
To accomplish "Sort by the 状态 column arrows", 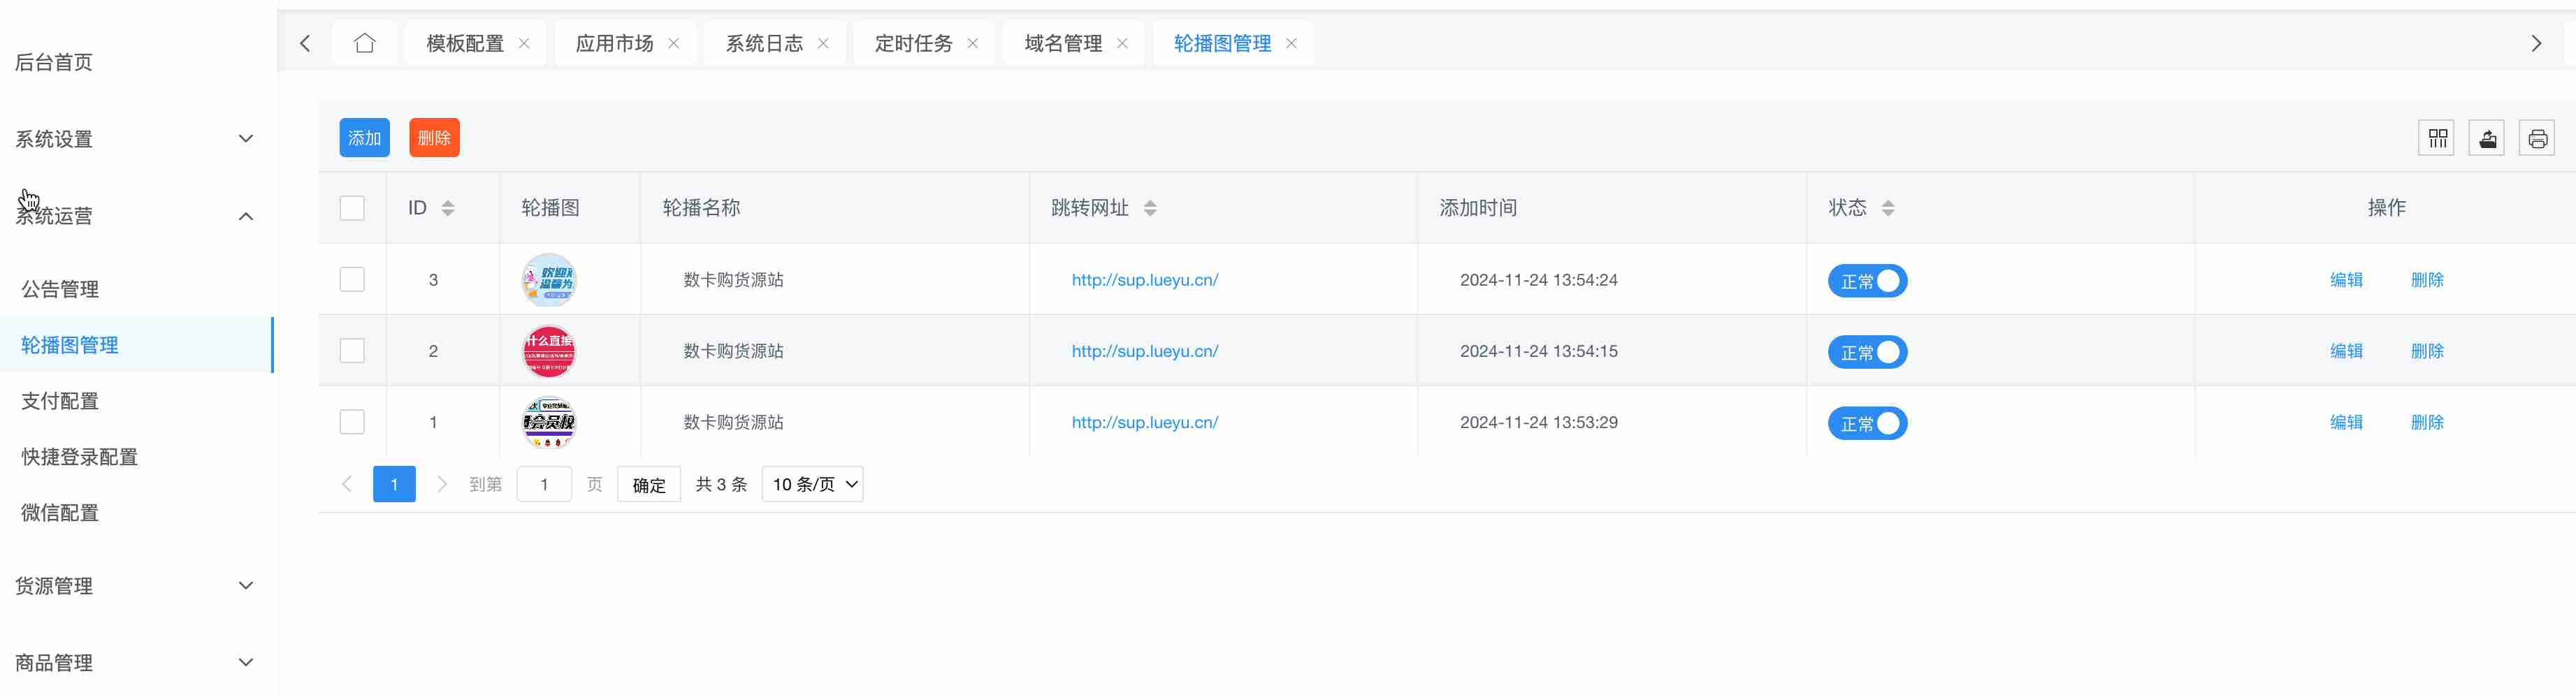I will point(1888,208).
